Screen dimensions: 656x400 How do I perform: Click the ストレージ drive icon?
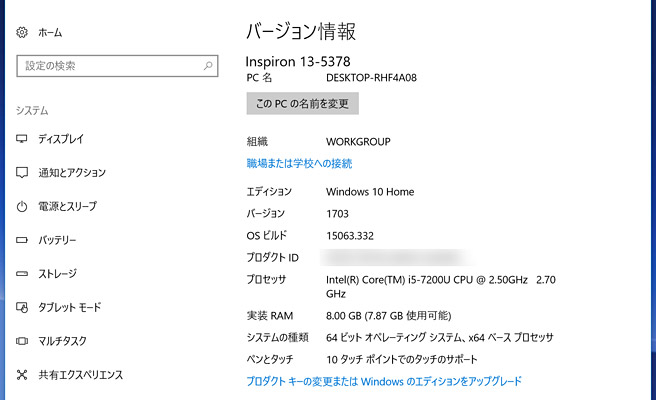click(22, 274)
